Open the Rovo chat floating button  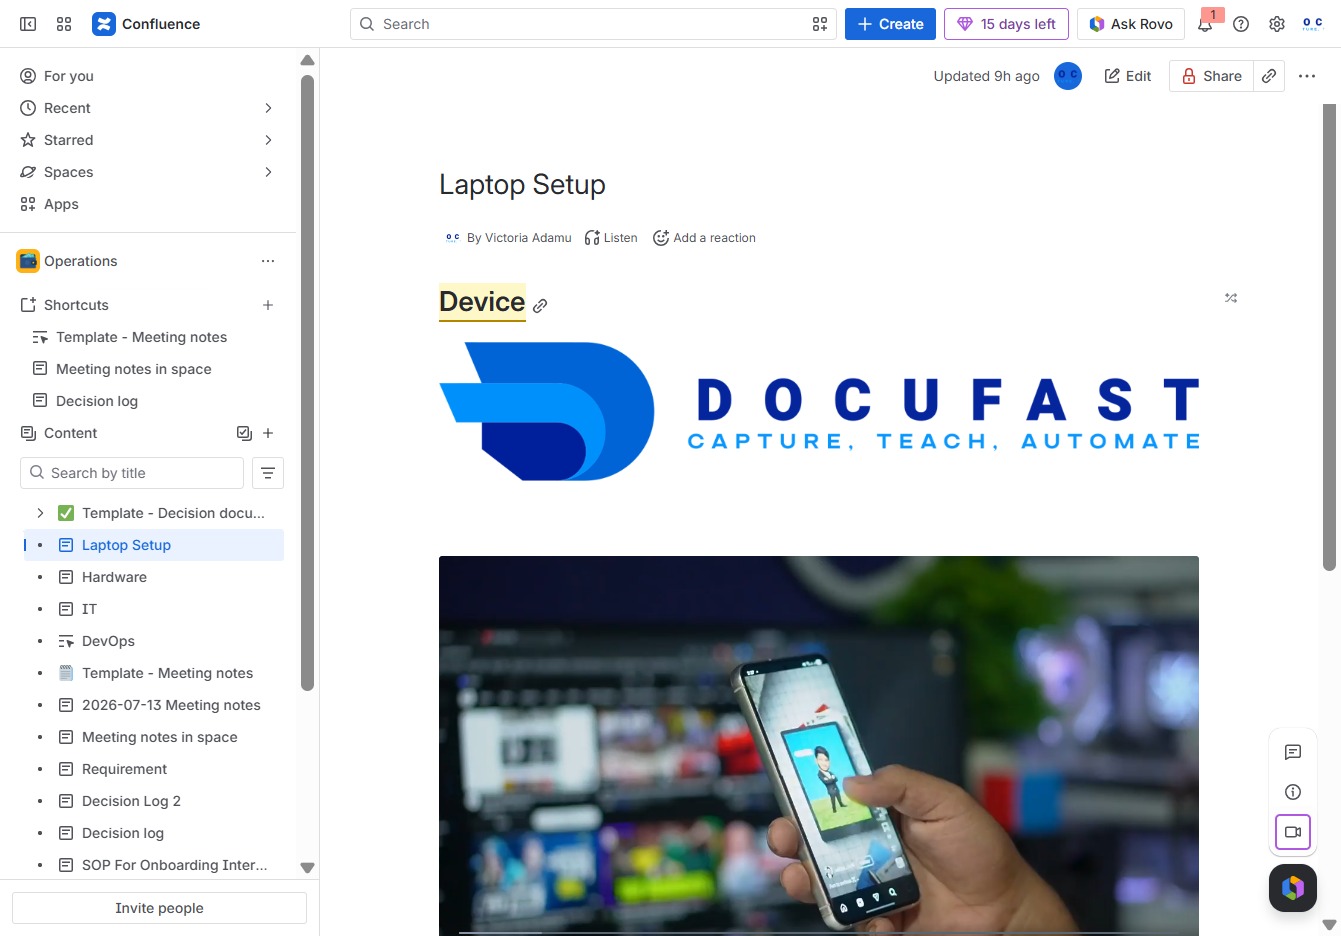1293,887
